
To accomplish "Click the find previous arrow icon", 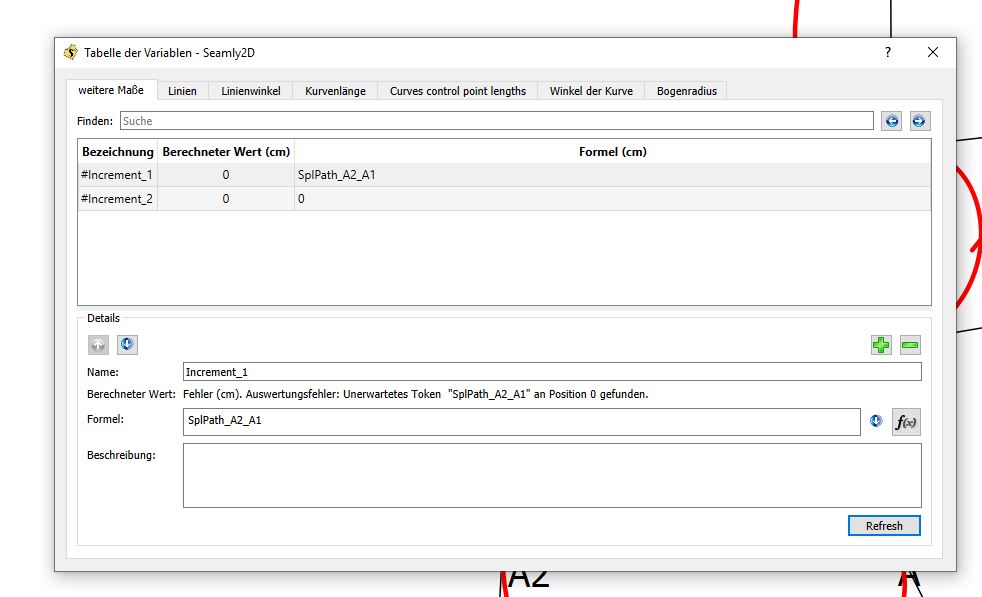I will [x=891, y=121].
